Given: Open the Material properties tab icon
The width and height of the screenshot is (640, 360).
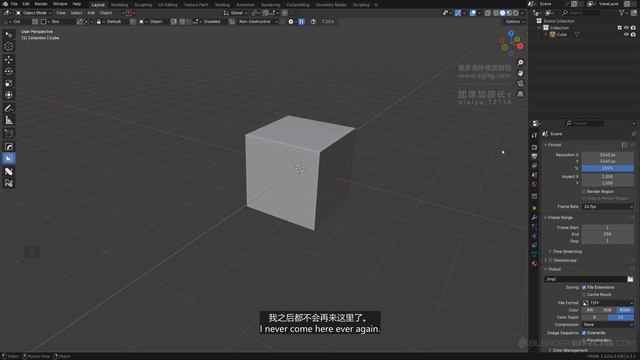Looking at the screenshot, I should point(534,264).
